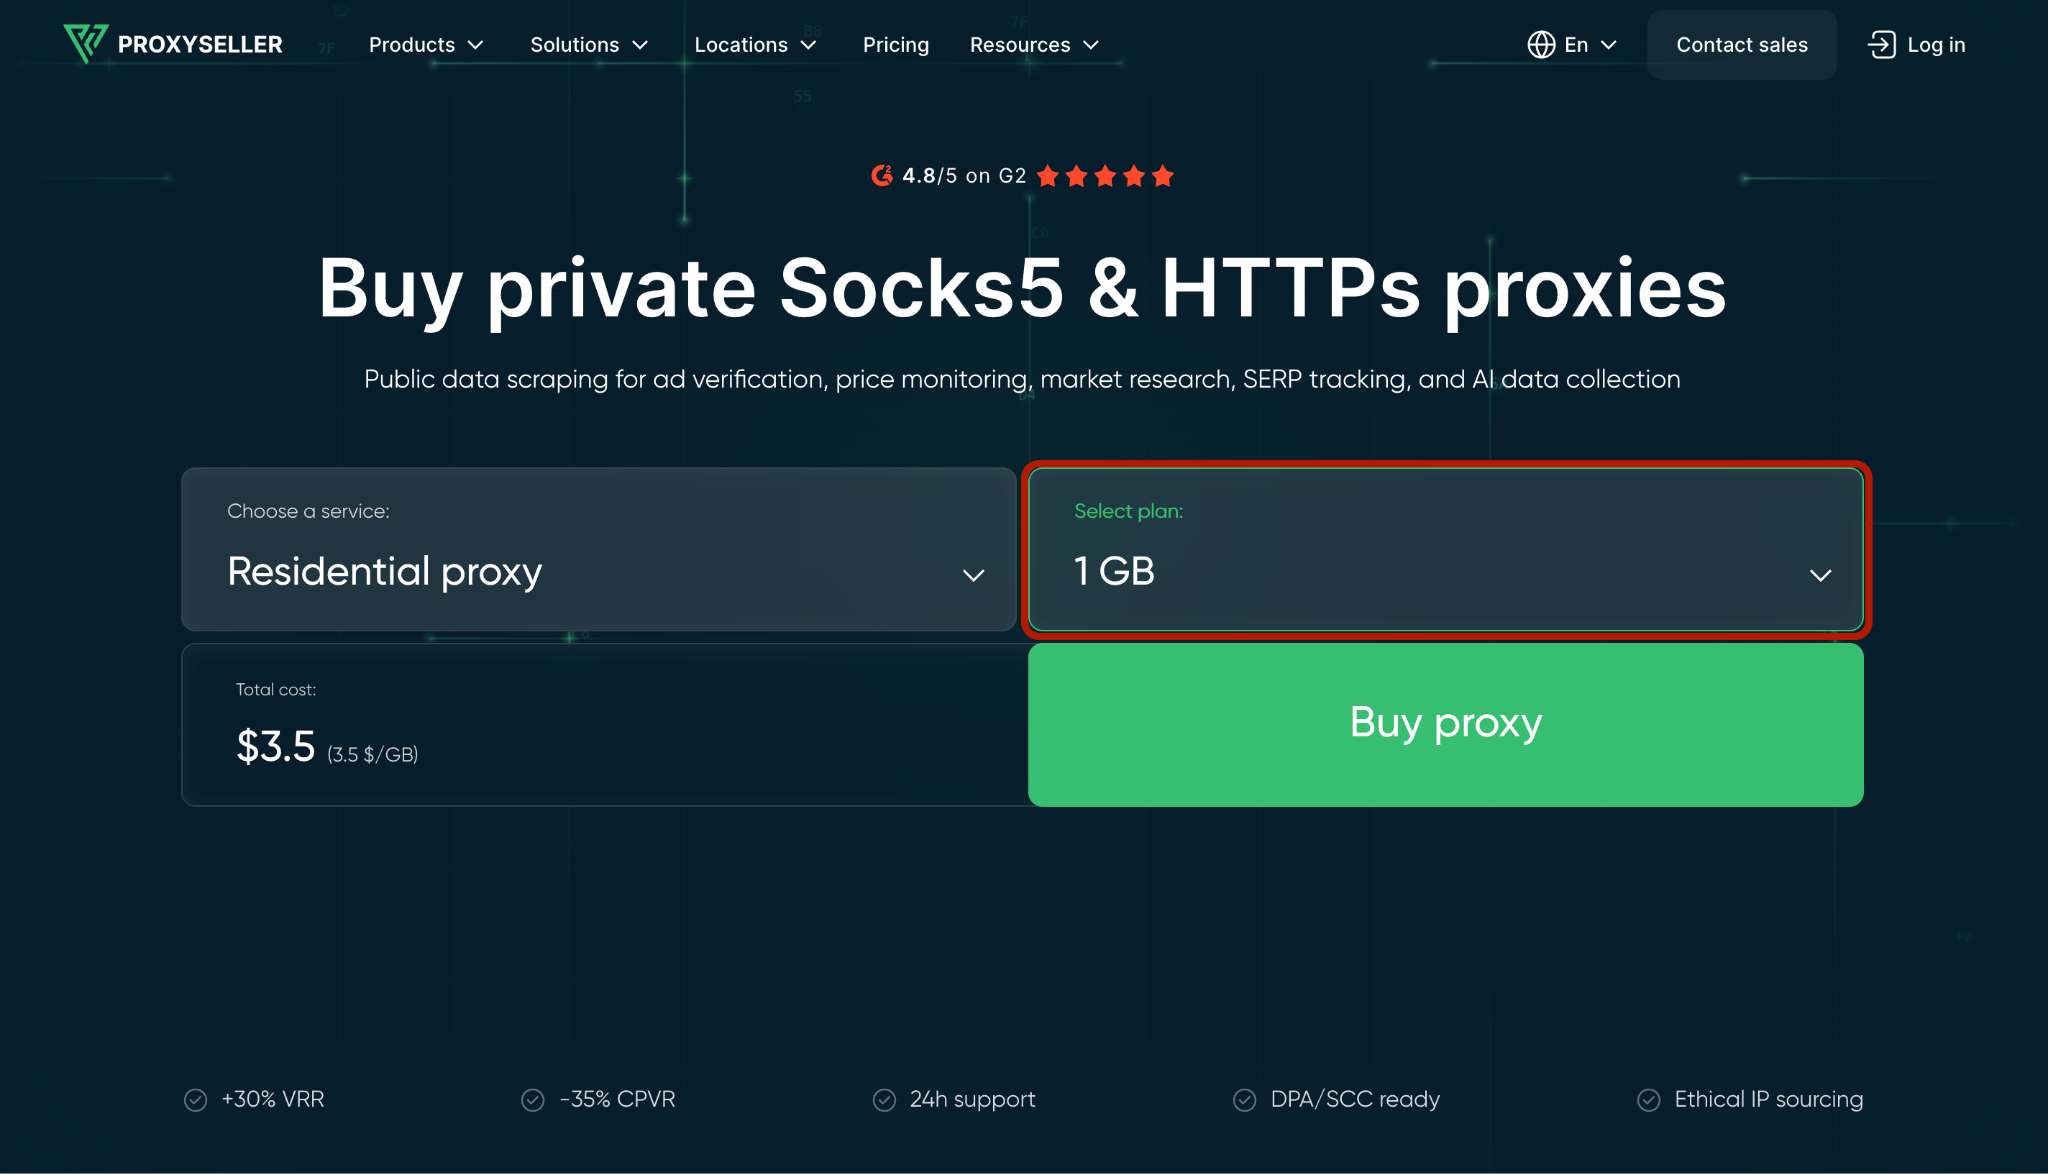
Task: Click the Log in arrow icon
Action: pos(1881,45)
